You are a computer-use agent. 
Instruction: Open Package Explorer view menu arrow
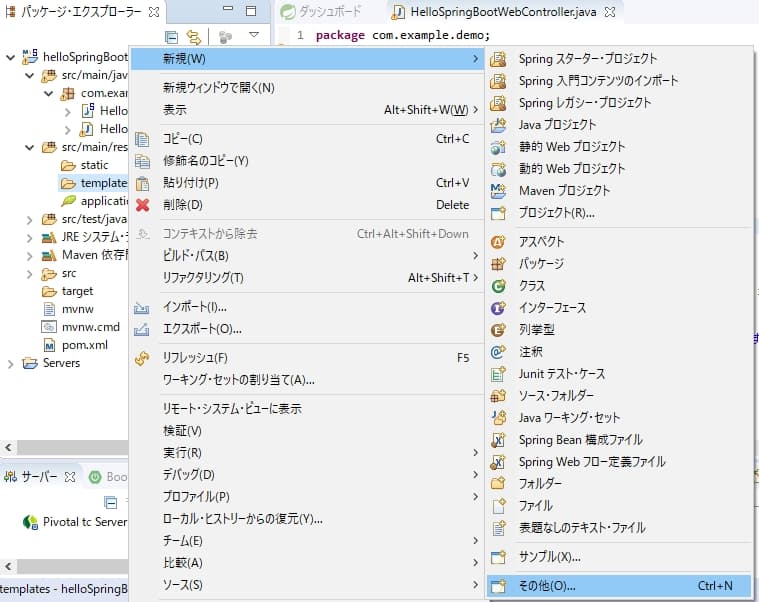[x=254, y=35]
